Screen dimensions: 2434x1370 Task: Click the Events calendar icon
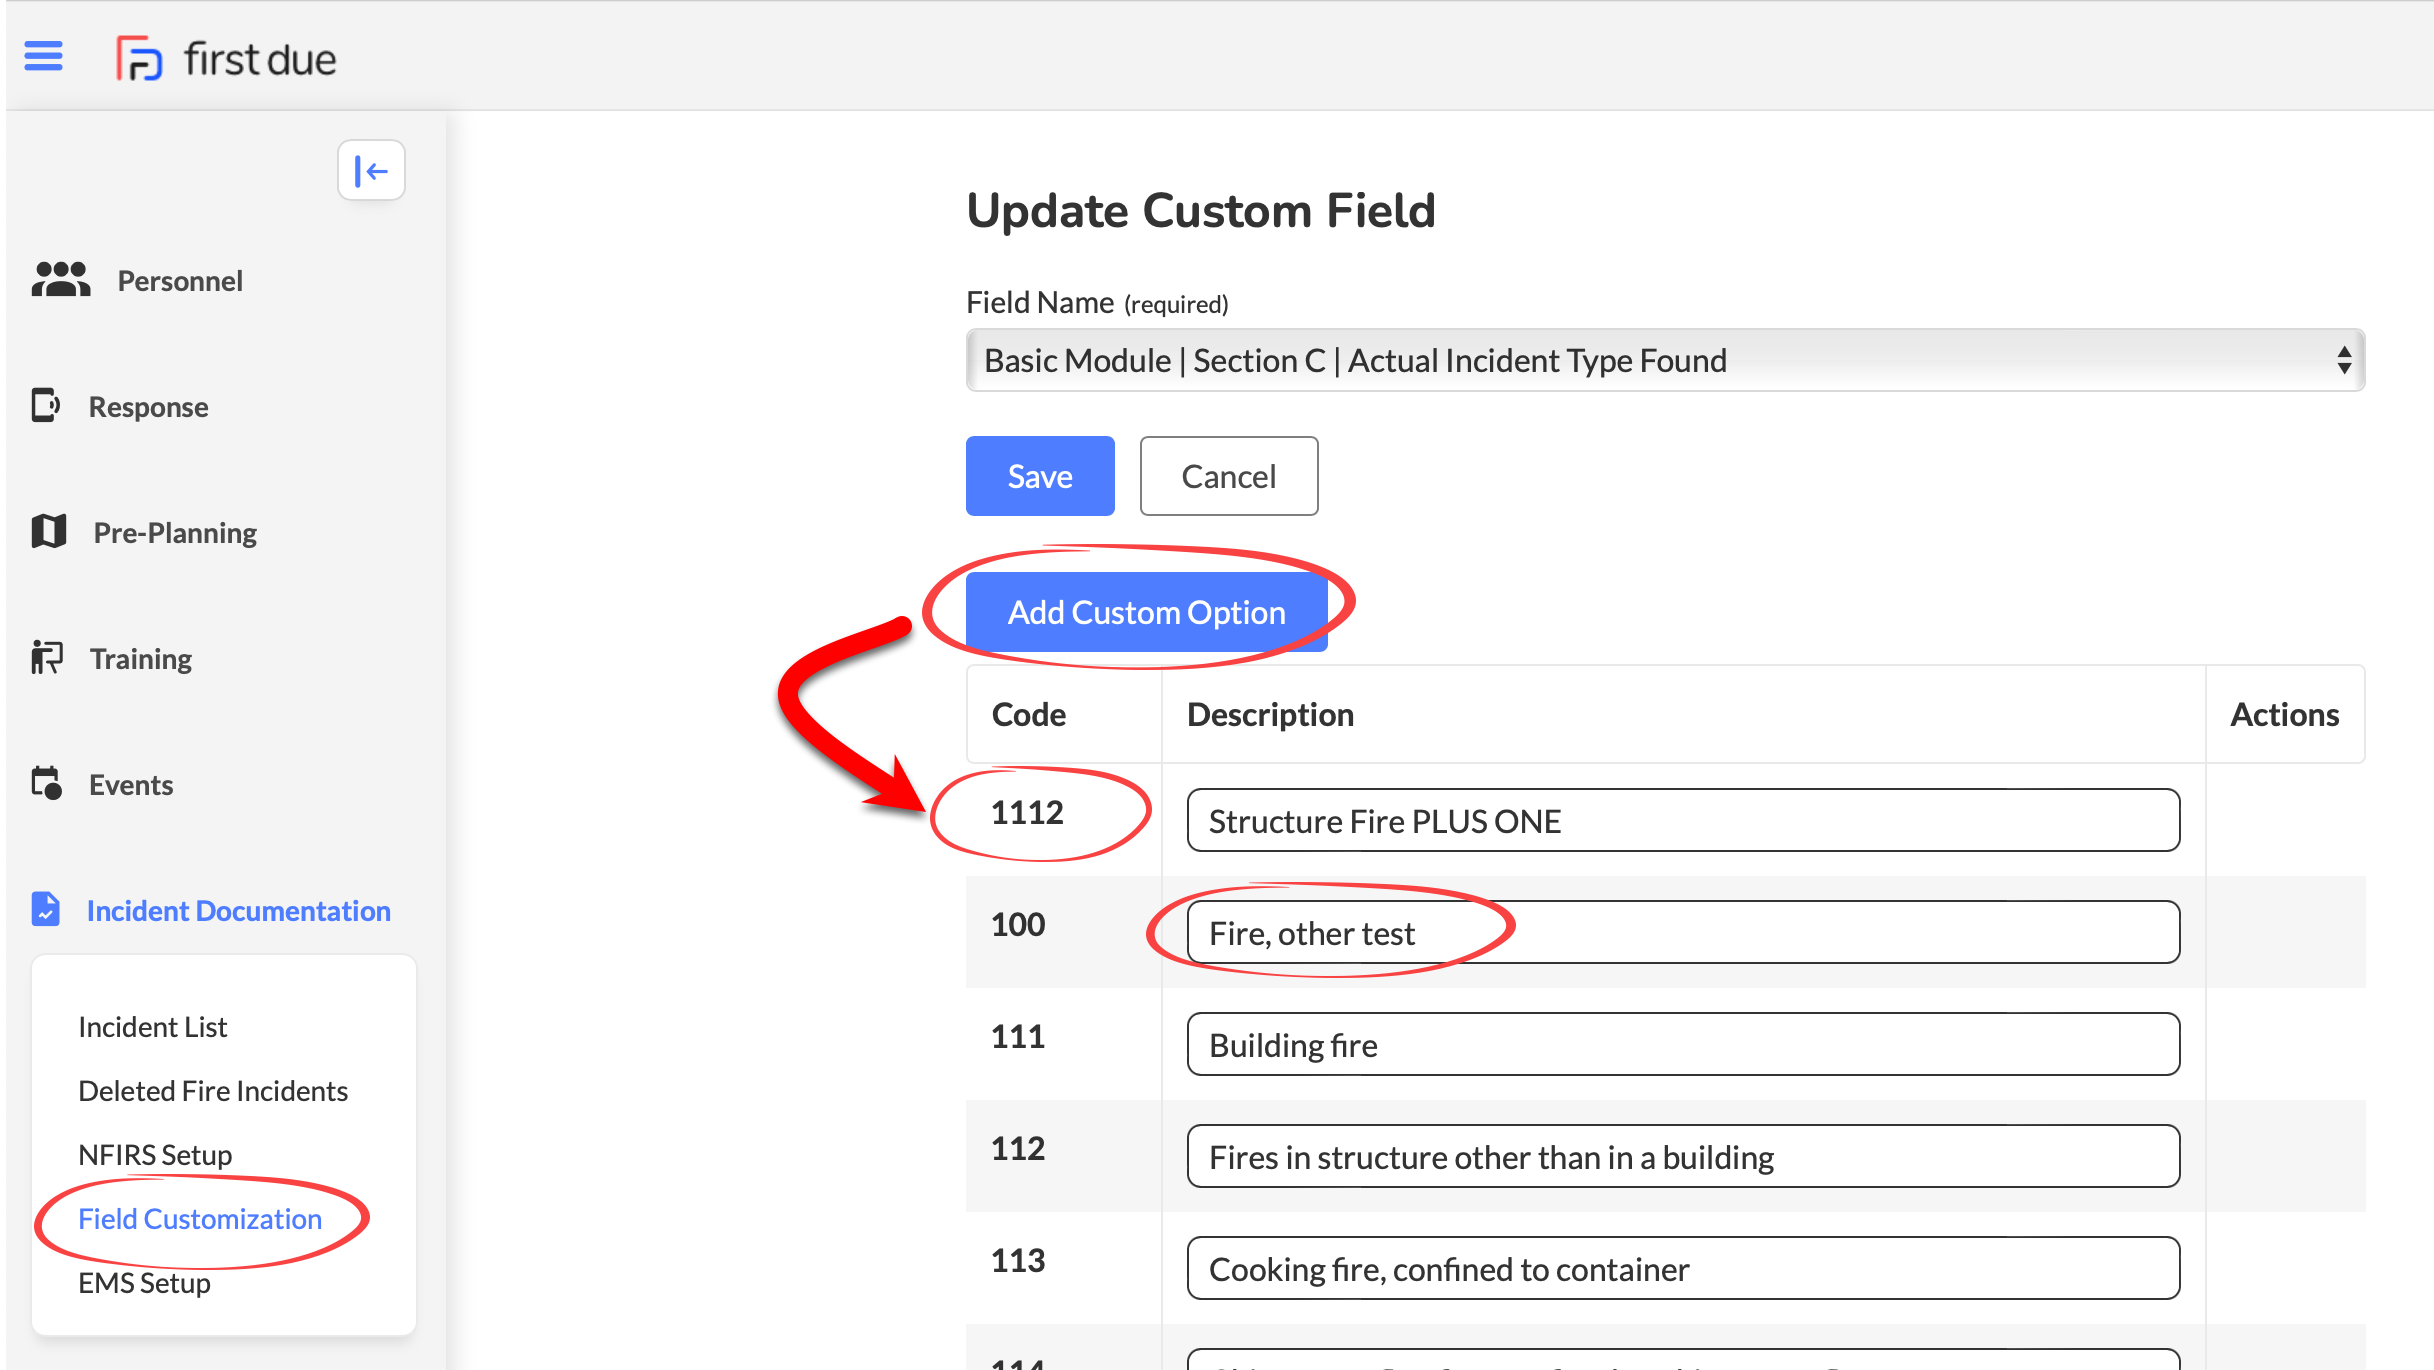(47, 783)
